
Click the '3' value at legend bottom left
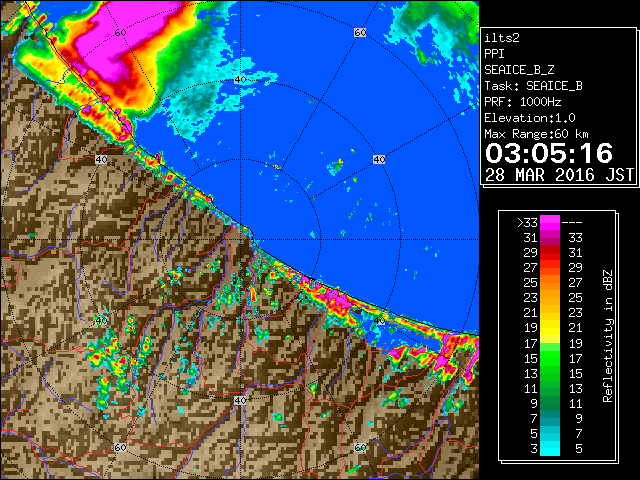(534, 449)
